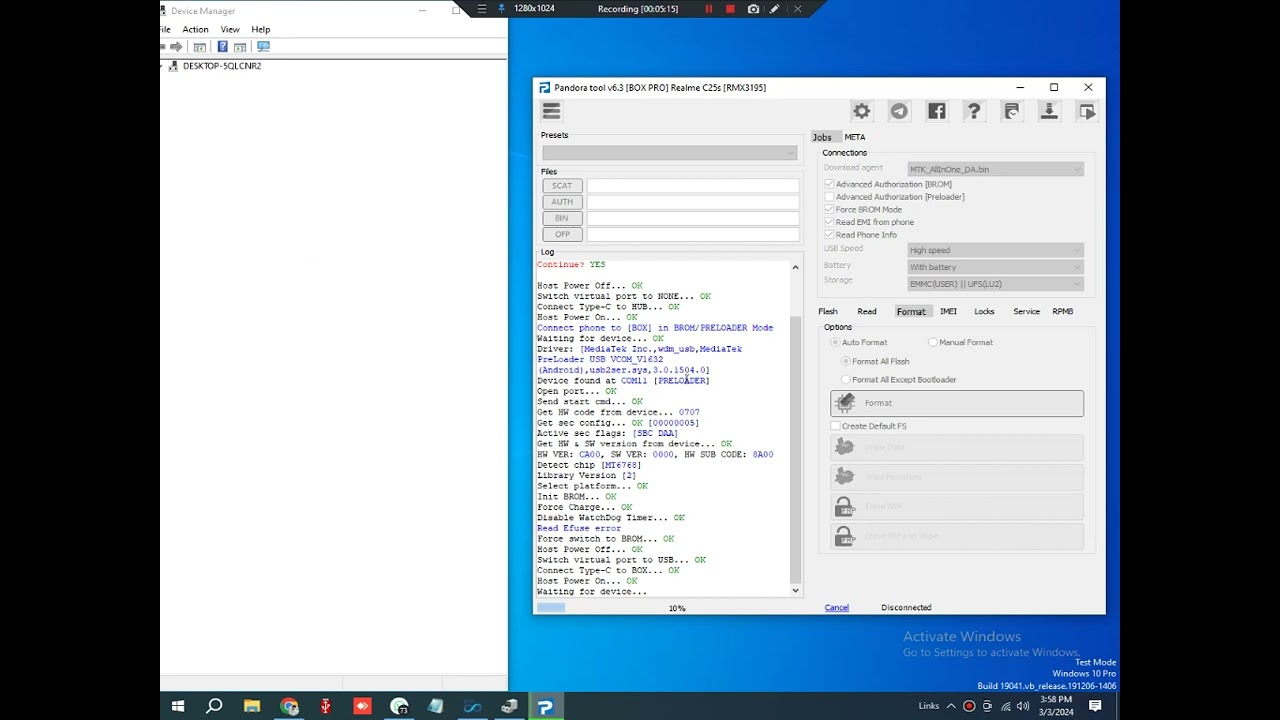Viewport: 1280px width, 720px height.
Task: Toggle Read Phone Info checkbox
Action: coord(829,235)
